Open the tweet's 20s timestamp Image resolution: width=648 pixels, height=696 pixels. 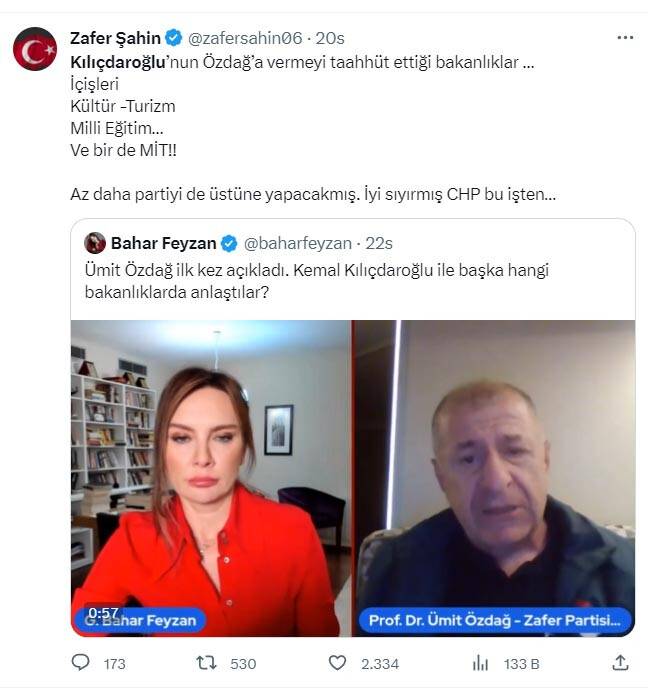[330, 38]
